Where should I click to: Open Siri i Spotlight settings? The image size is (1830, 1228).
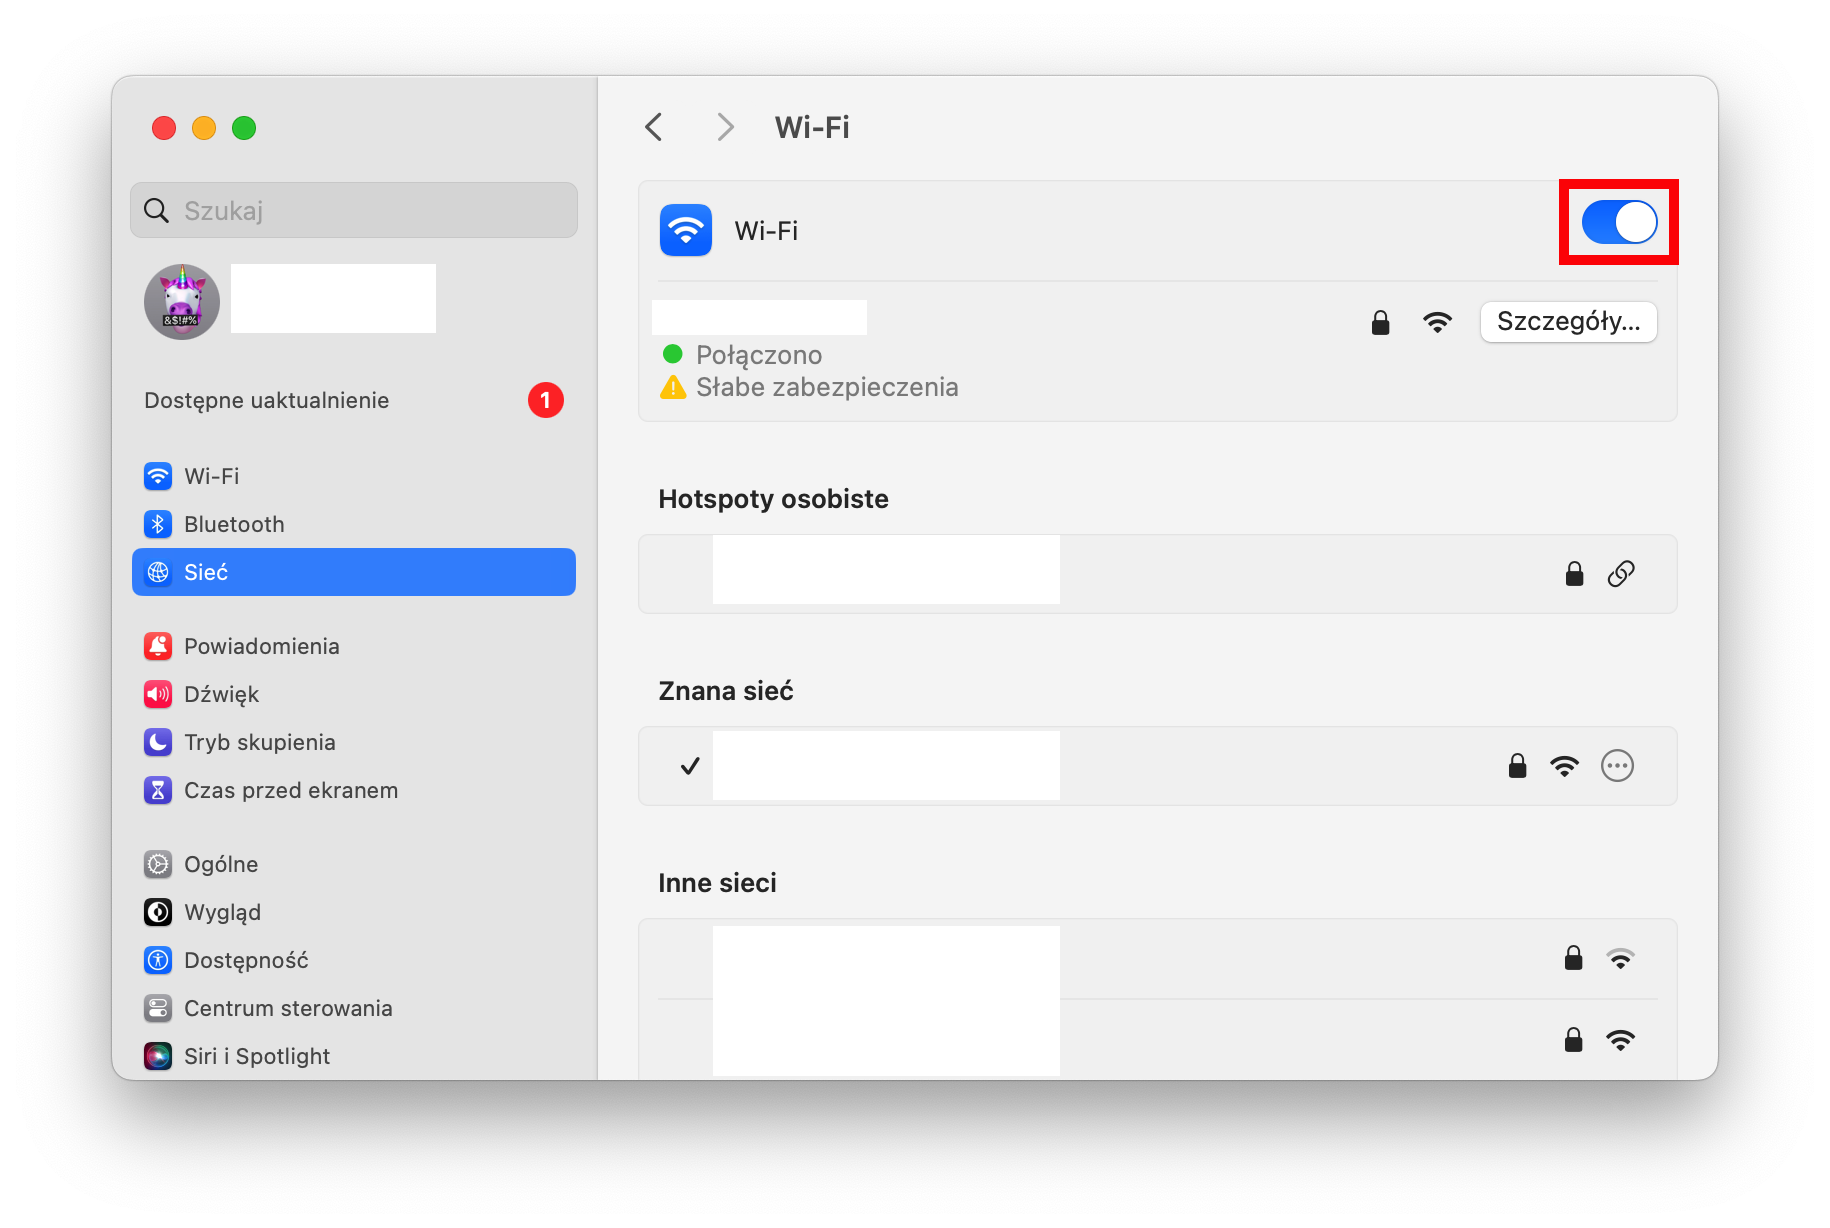[x=354, y=1056]
